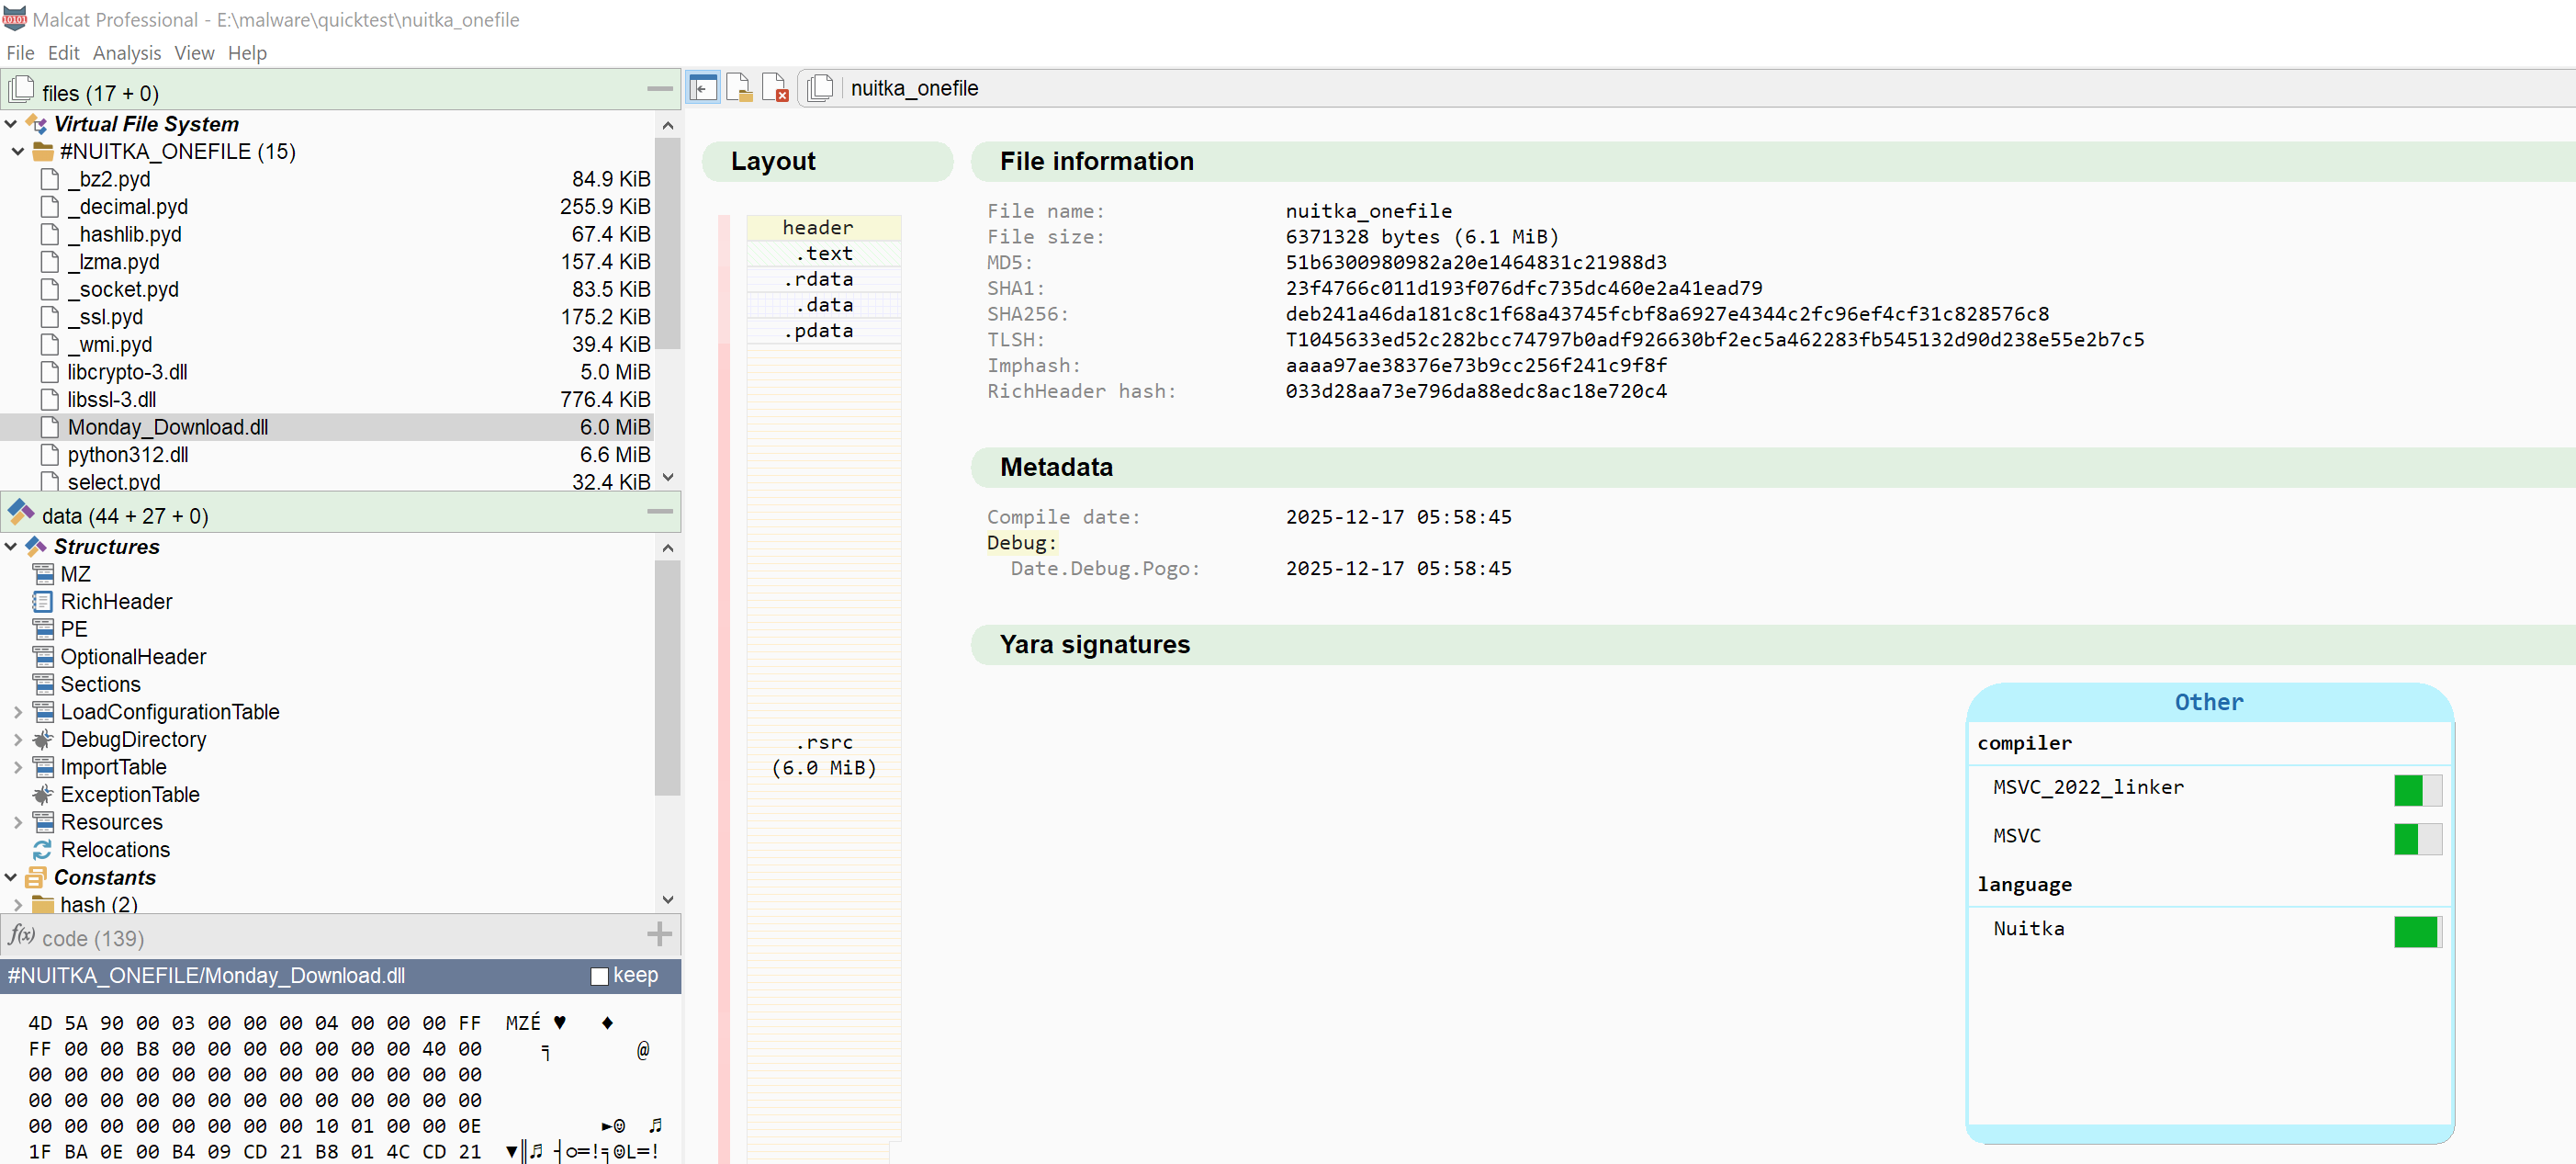Collapse the files panel with the minus button

click(x=659, y=88)
